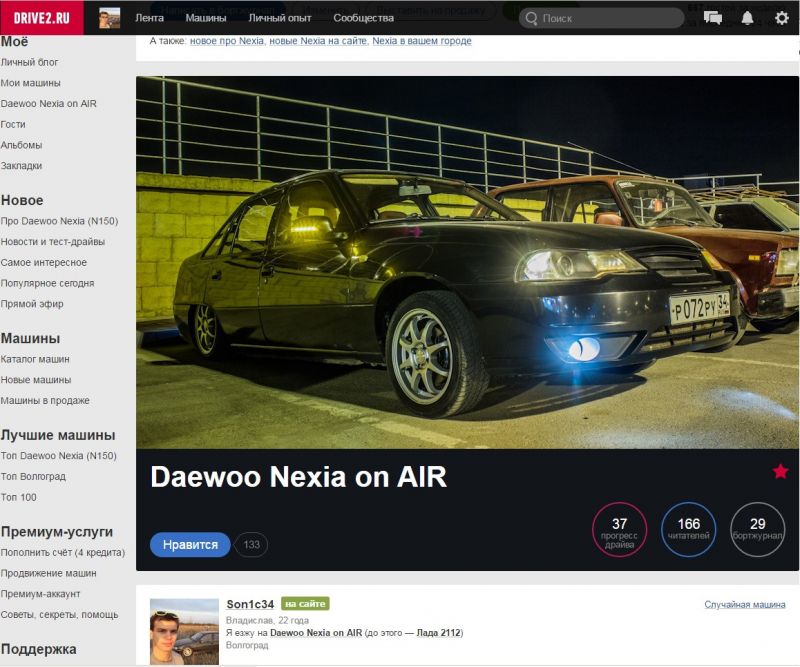Image resolution: width=800 pixels, height=667 pixels.
Task: Open the Альбомы sidebar link
Action: point(21,145)
